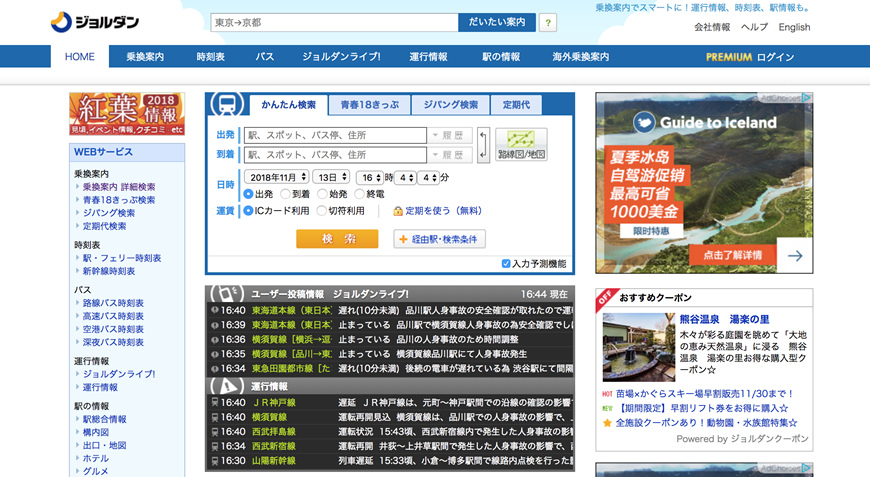870x477 pixels.
Task: Open the 熊谷温泉 湯楽の里 coupon title
Action: click(725, 319)
